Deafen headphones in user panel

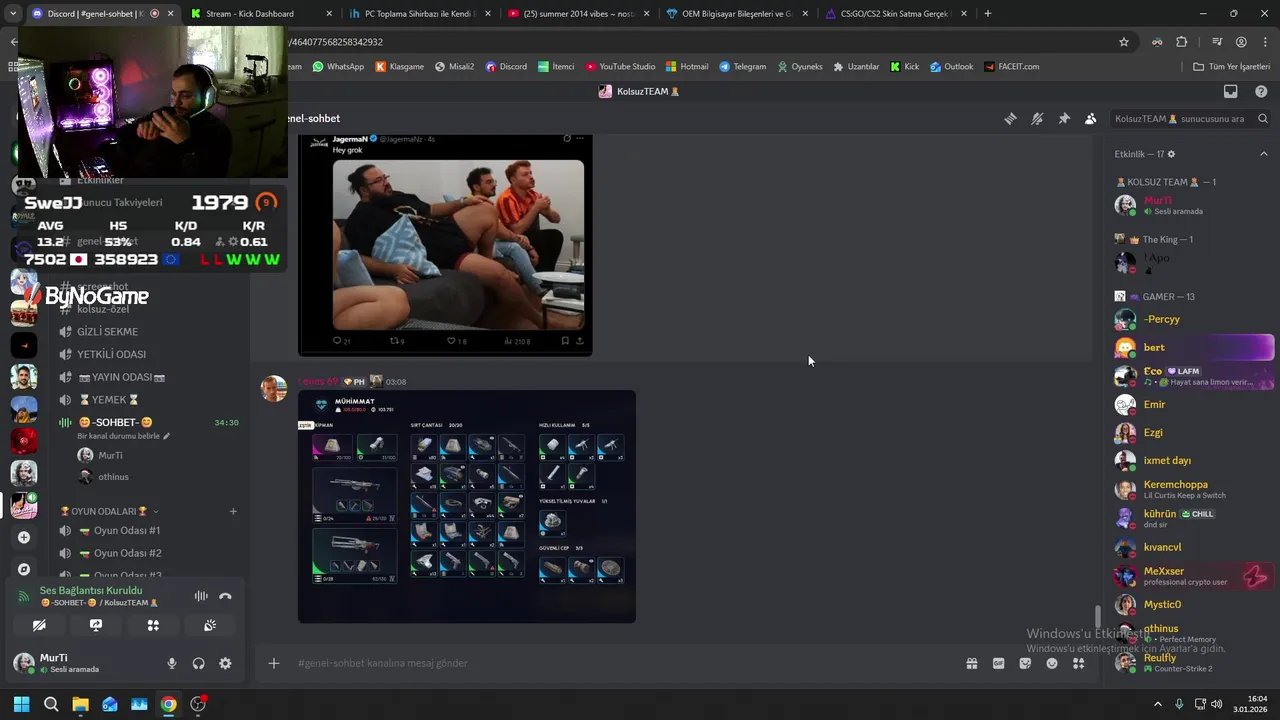[x=198, y=663]
